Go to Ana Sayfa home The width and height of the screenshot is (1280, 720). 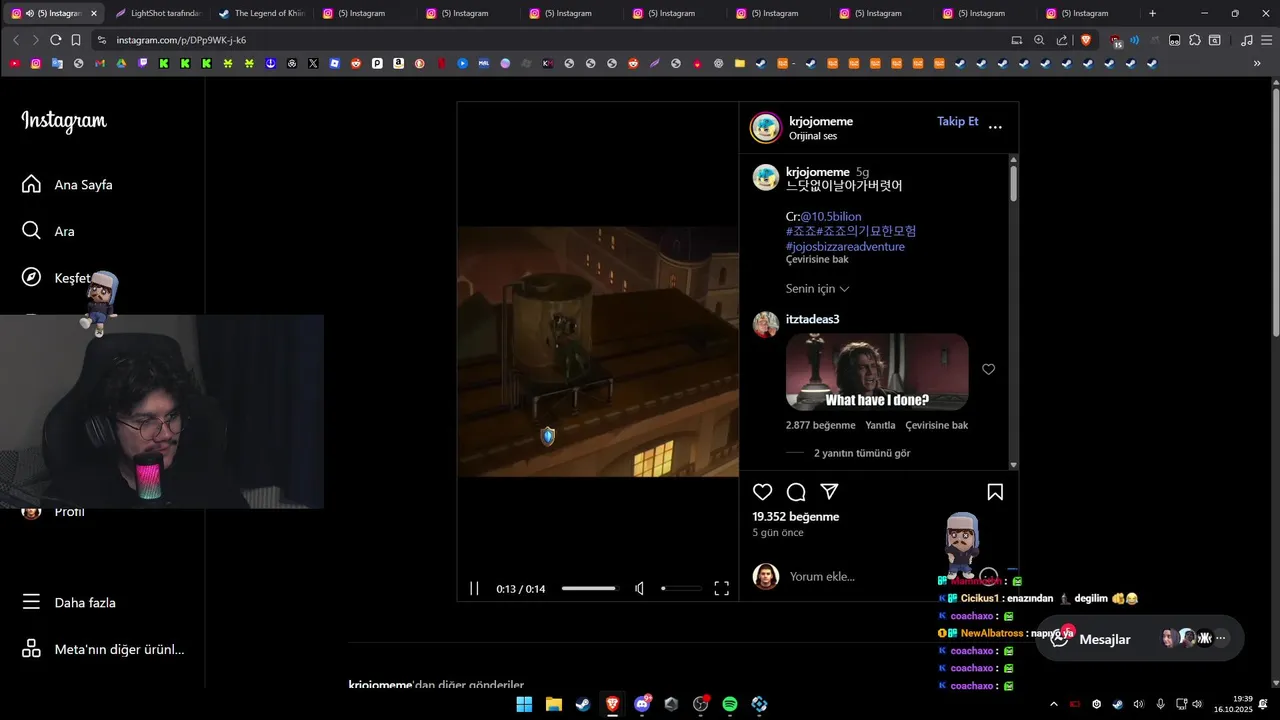point(68,185)
